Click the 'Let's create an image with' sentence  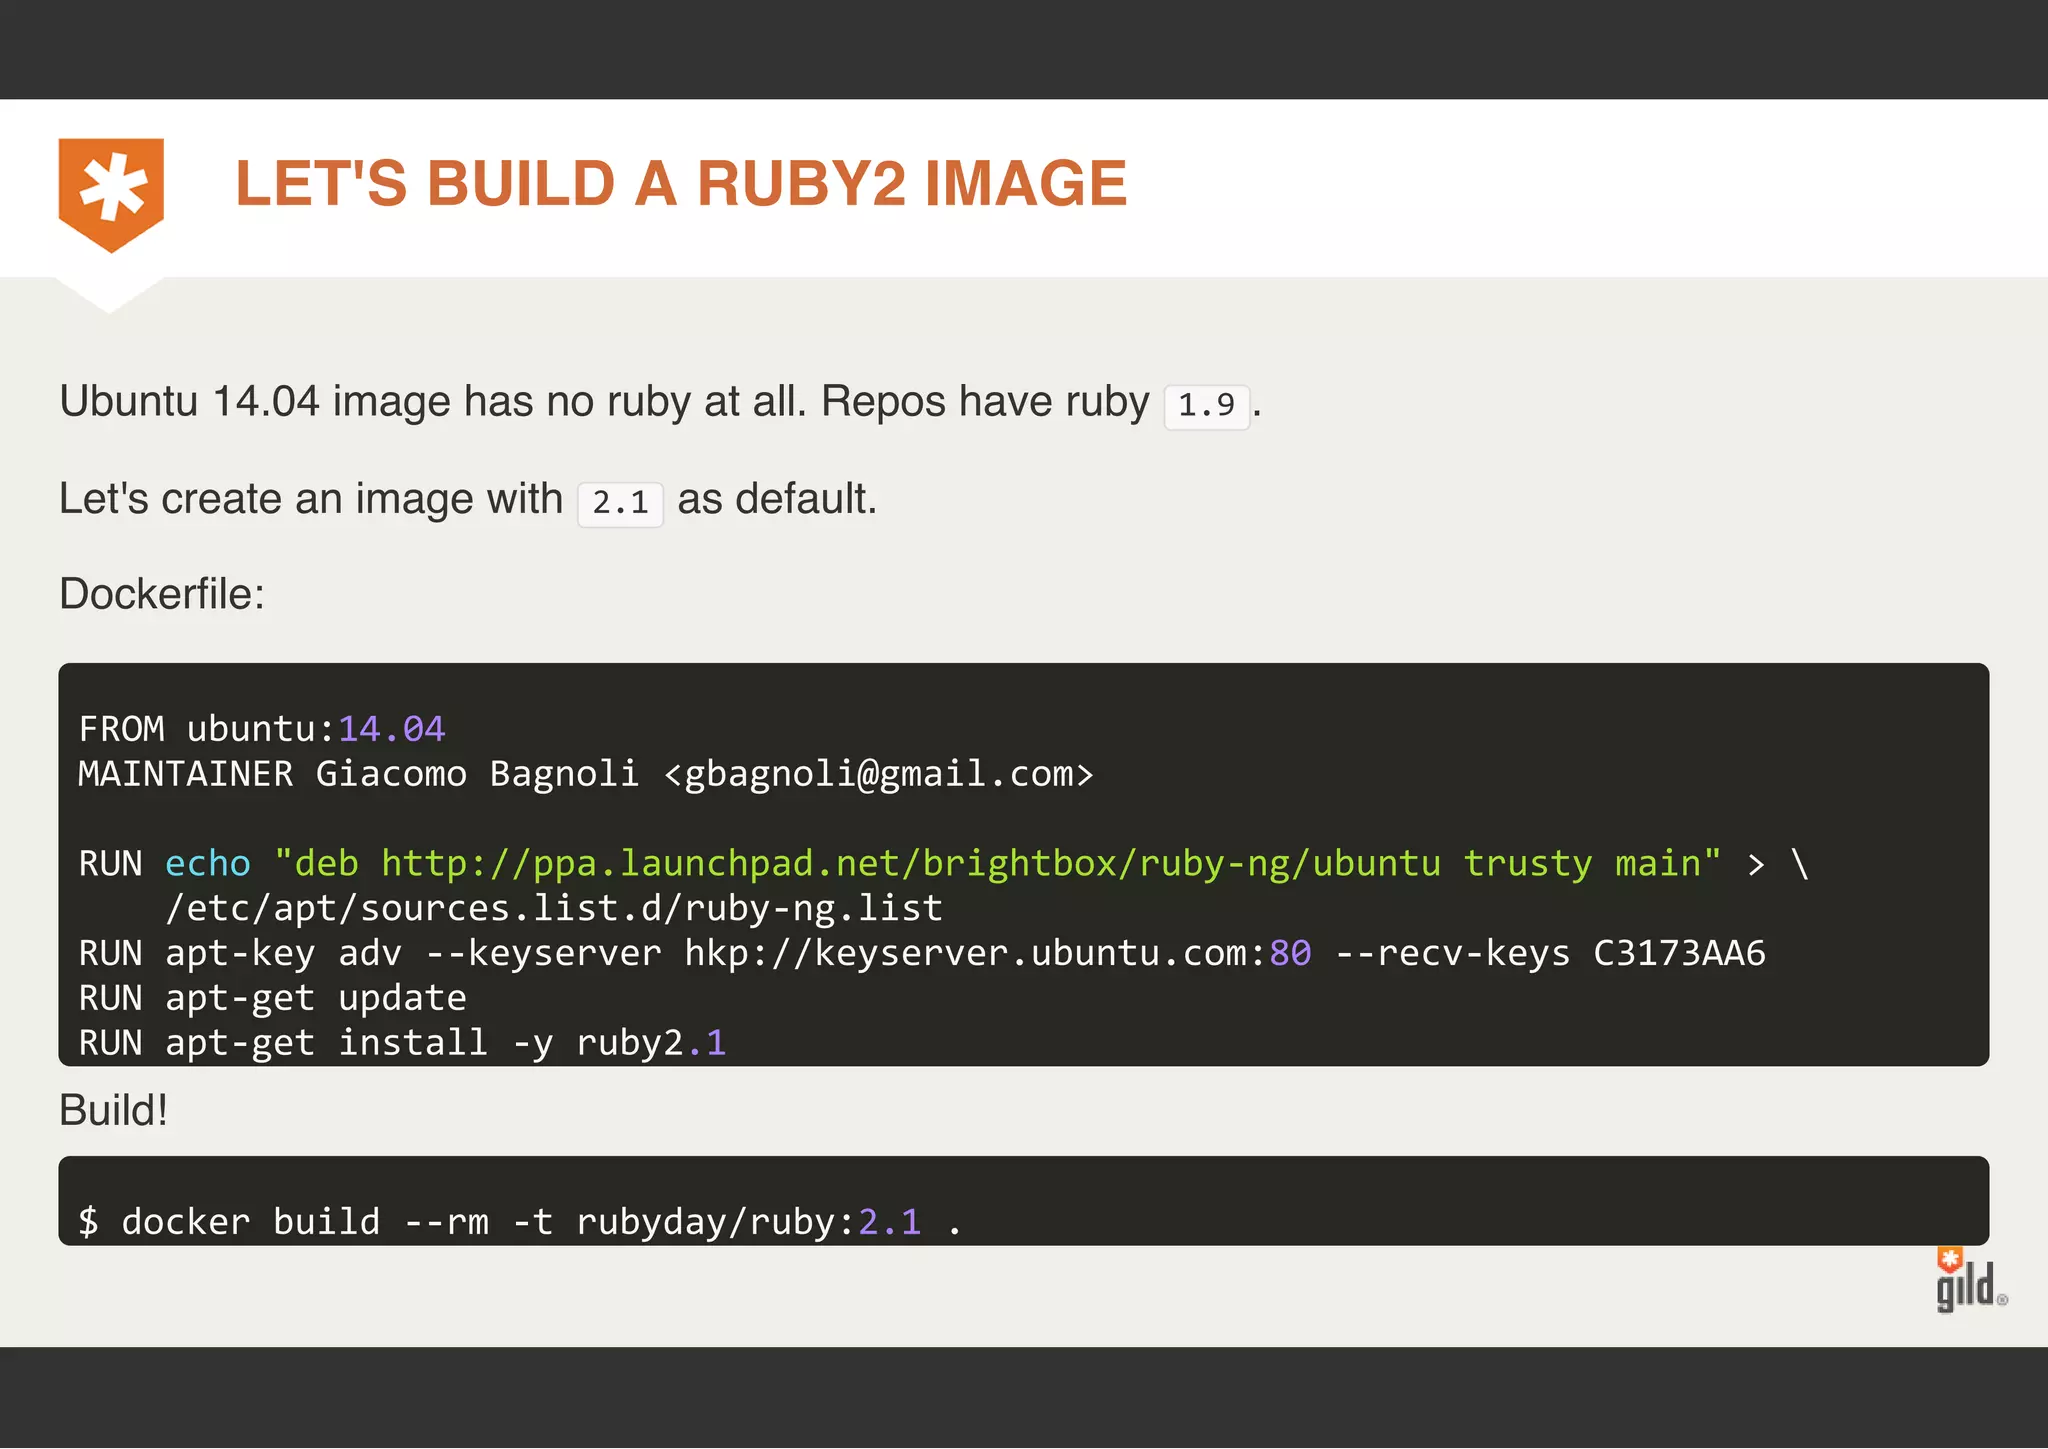coord(468,499)
